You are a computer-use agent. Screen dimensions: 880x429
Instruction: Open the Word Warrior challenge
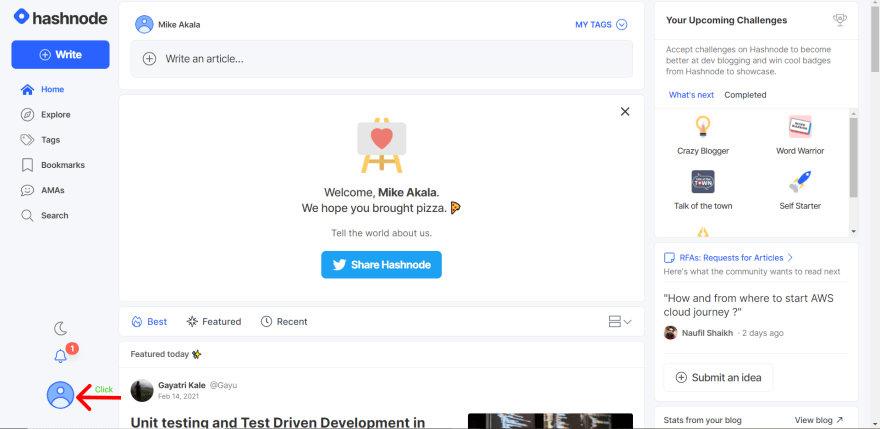coord(800,135)
